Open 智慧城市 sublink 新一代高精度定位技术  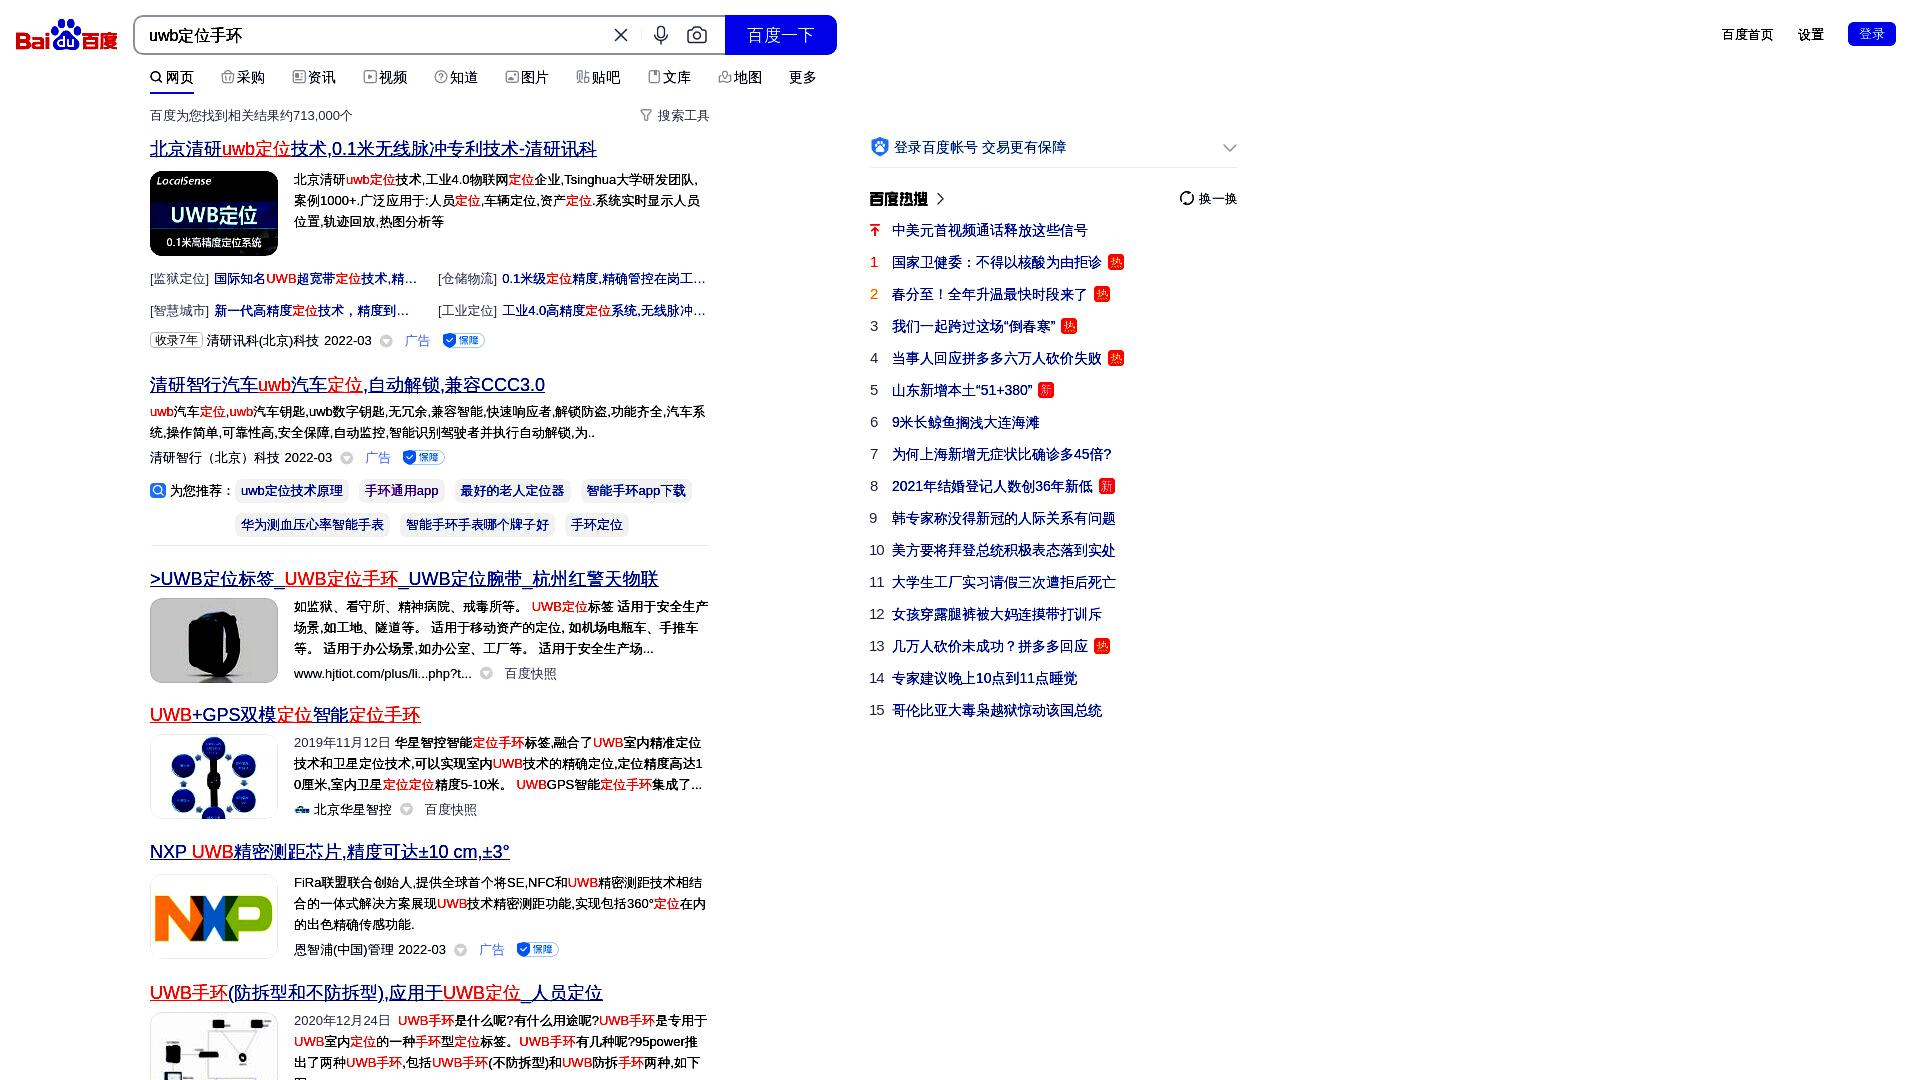point(311,311)
